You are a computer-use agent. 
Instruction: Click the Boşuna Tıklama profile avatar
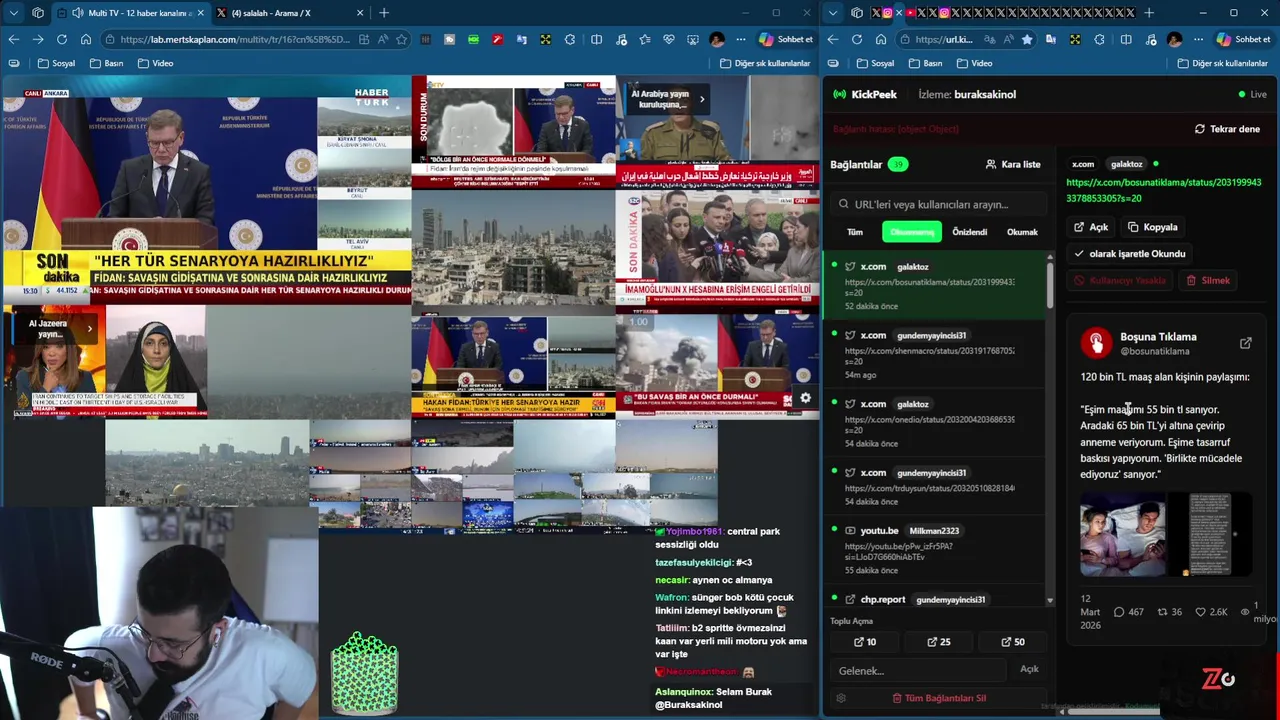pos(1096,343)
